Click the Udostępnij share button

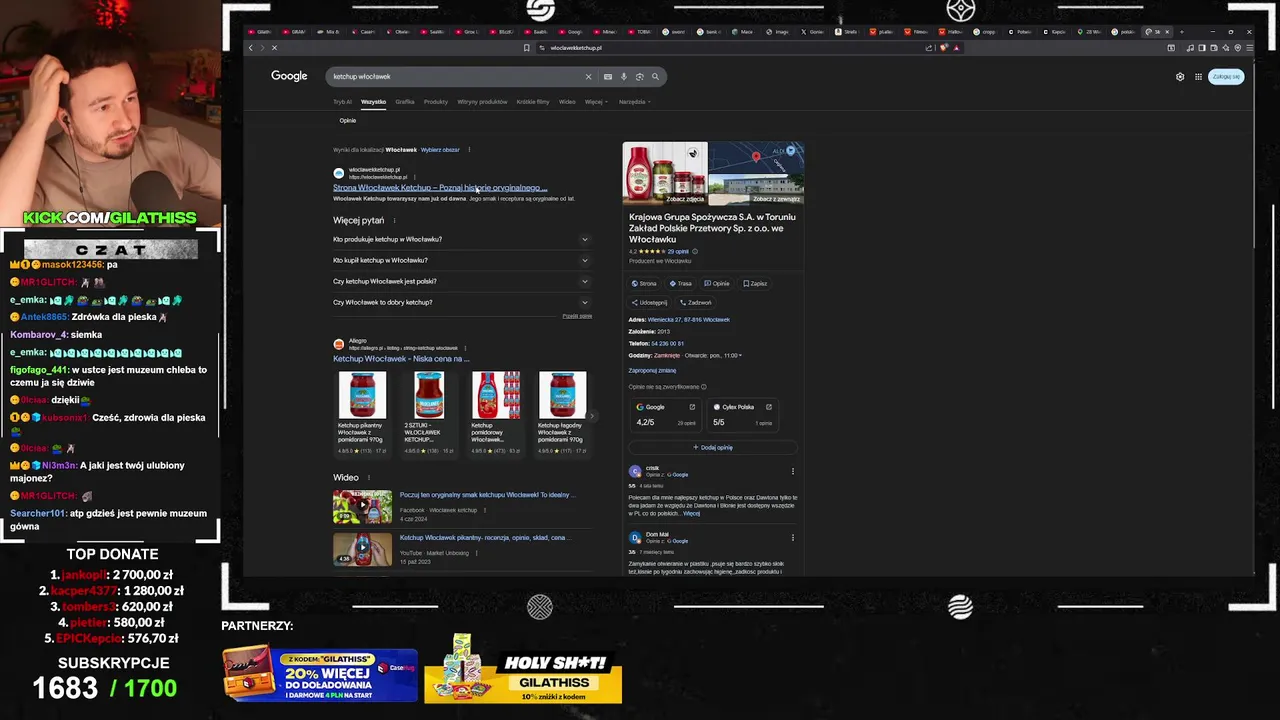[x=649, y=302]
